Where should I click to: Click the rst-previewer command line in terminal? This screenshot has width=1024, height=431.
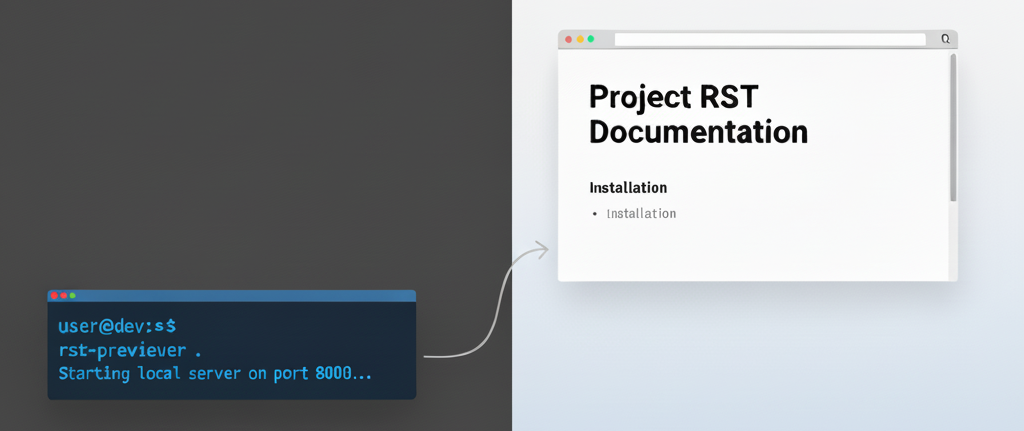tap(129, 351)
